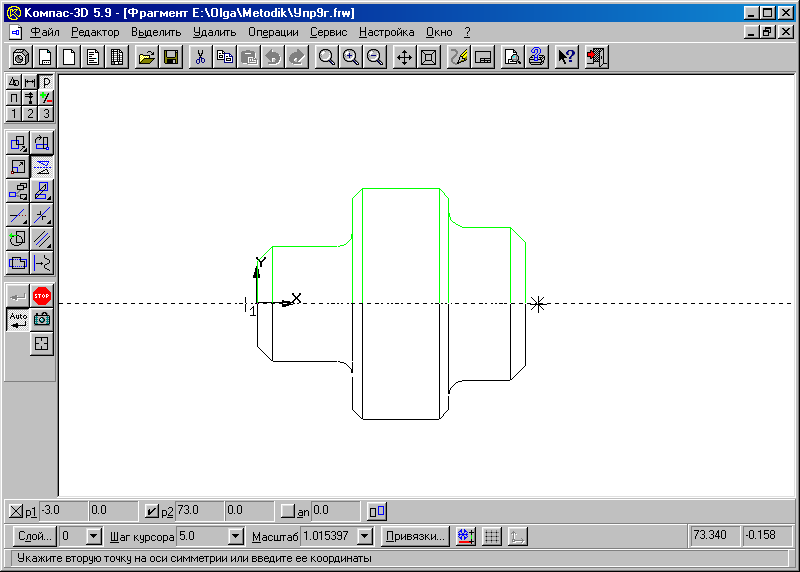Activate the context help pointer
Viewport: 800px width, 572px height.
click(x=566, y=57)
